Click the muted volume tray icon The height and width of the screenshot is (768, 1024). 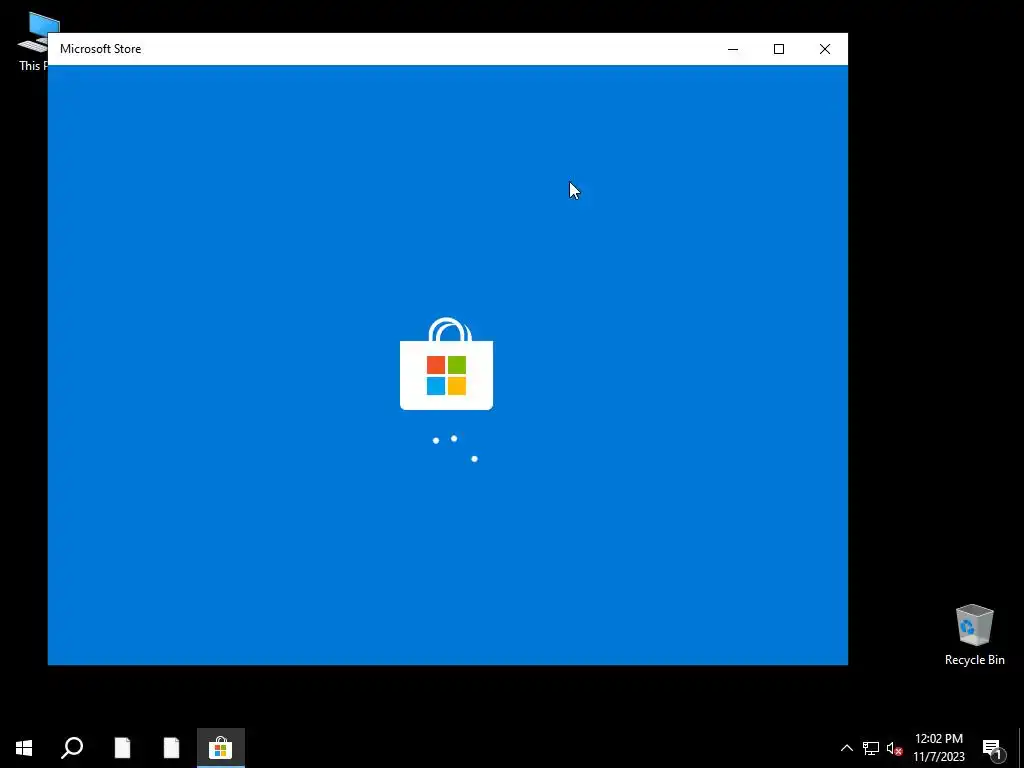tap(894, 748)
